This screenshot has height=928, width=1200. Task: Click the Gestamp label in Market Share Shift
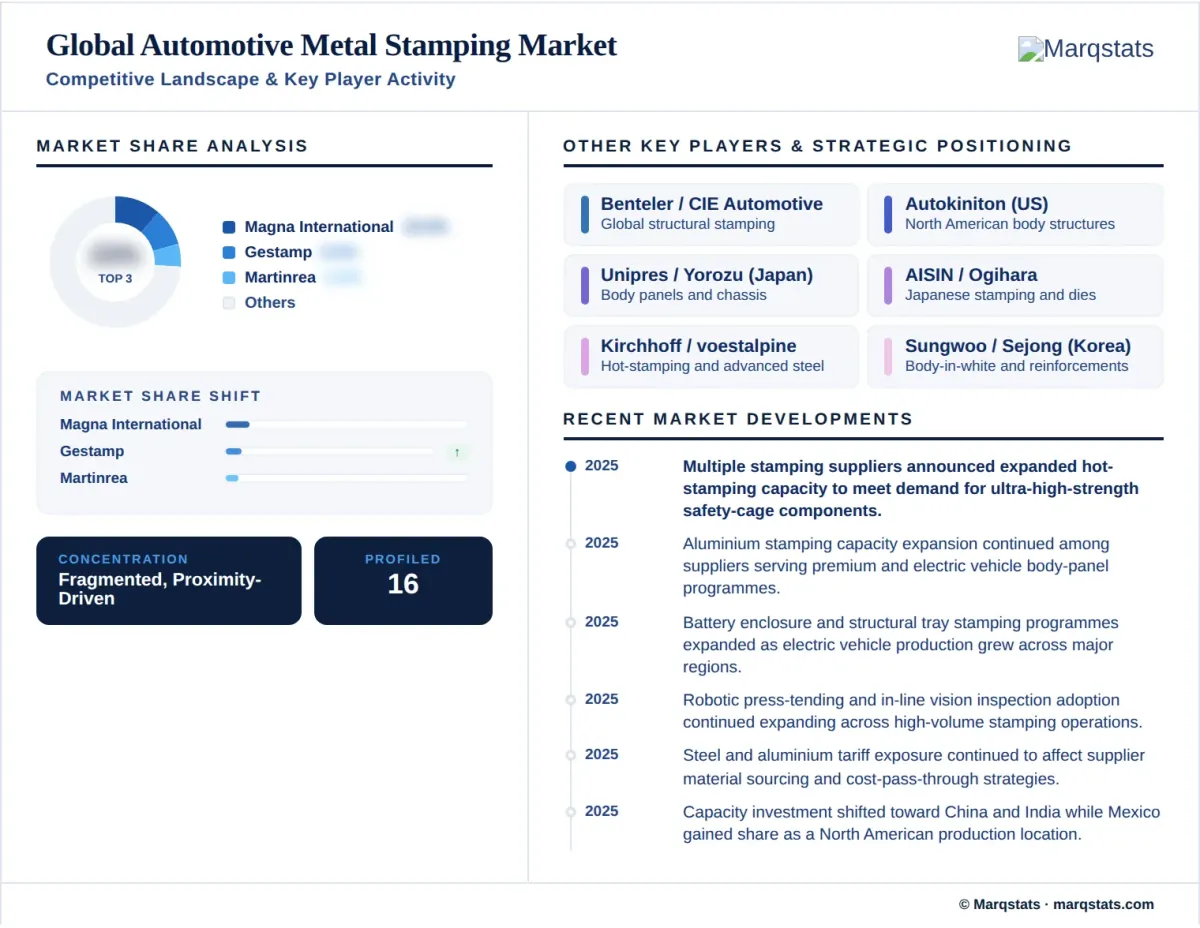(92, 451)
